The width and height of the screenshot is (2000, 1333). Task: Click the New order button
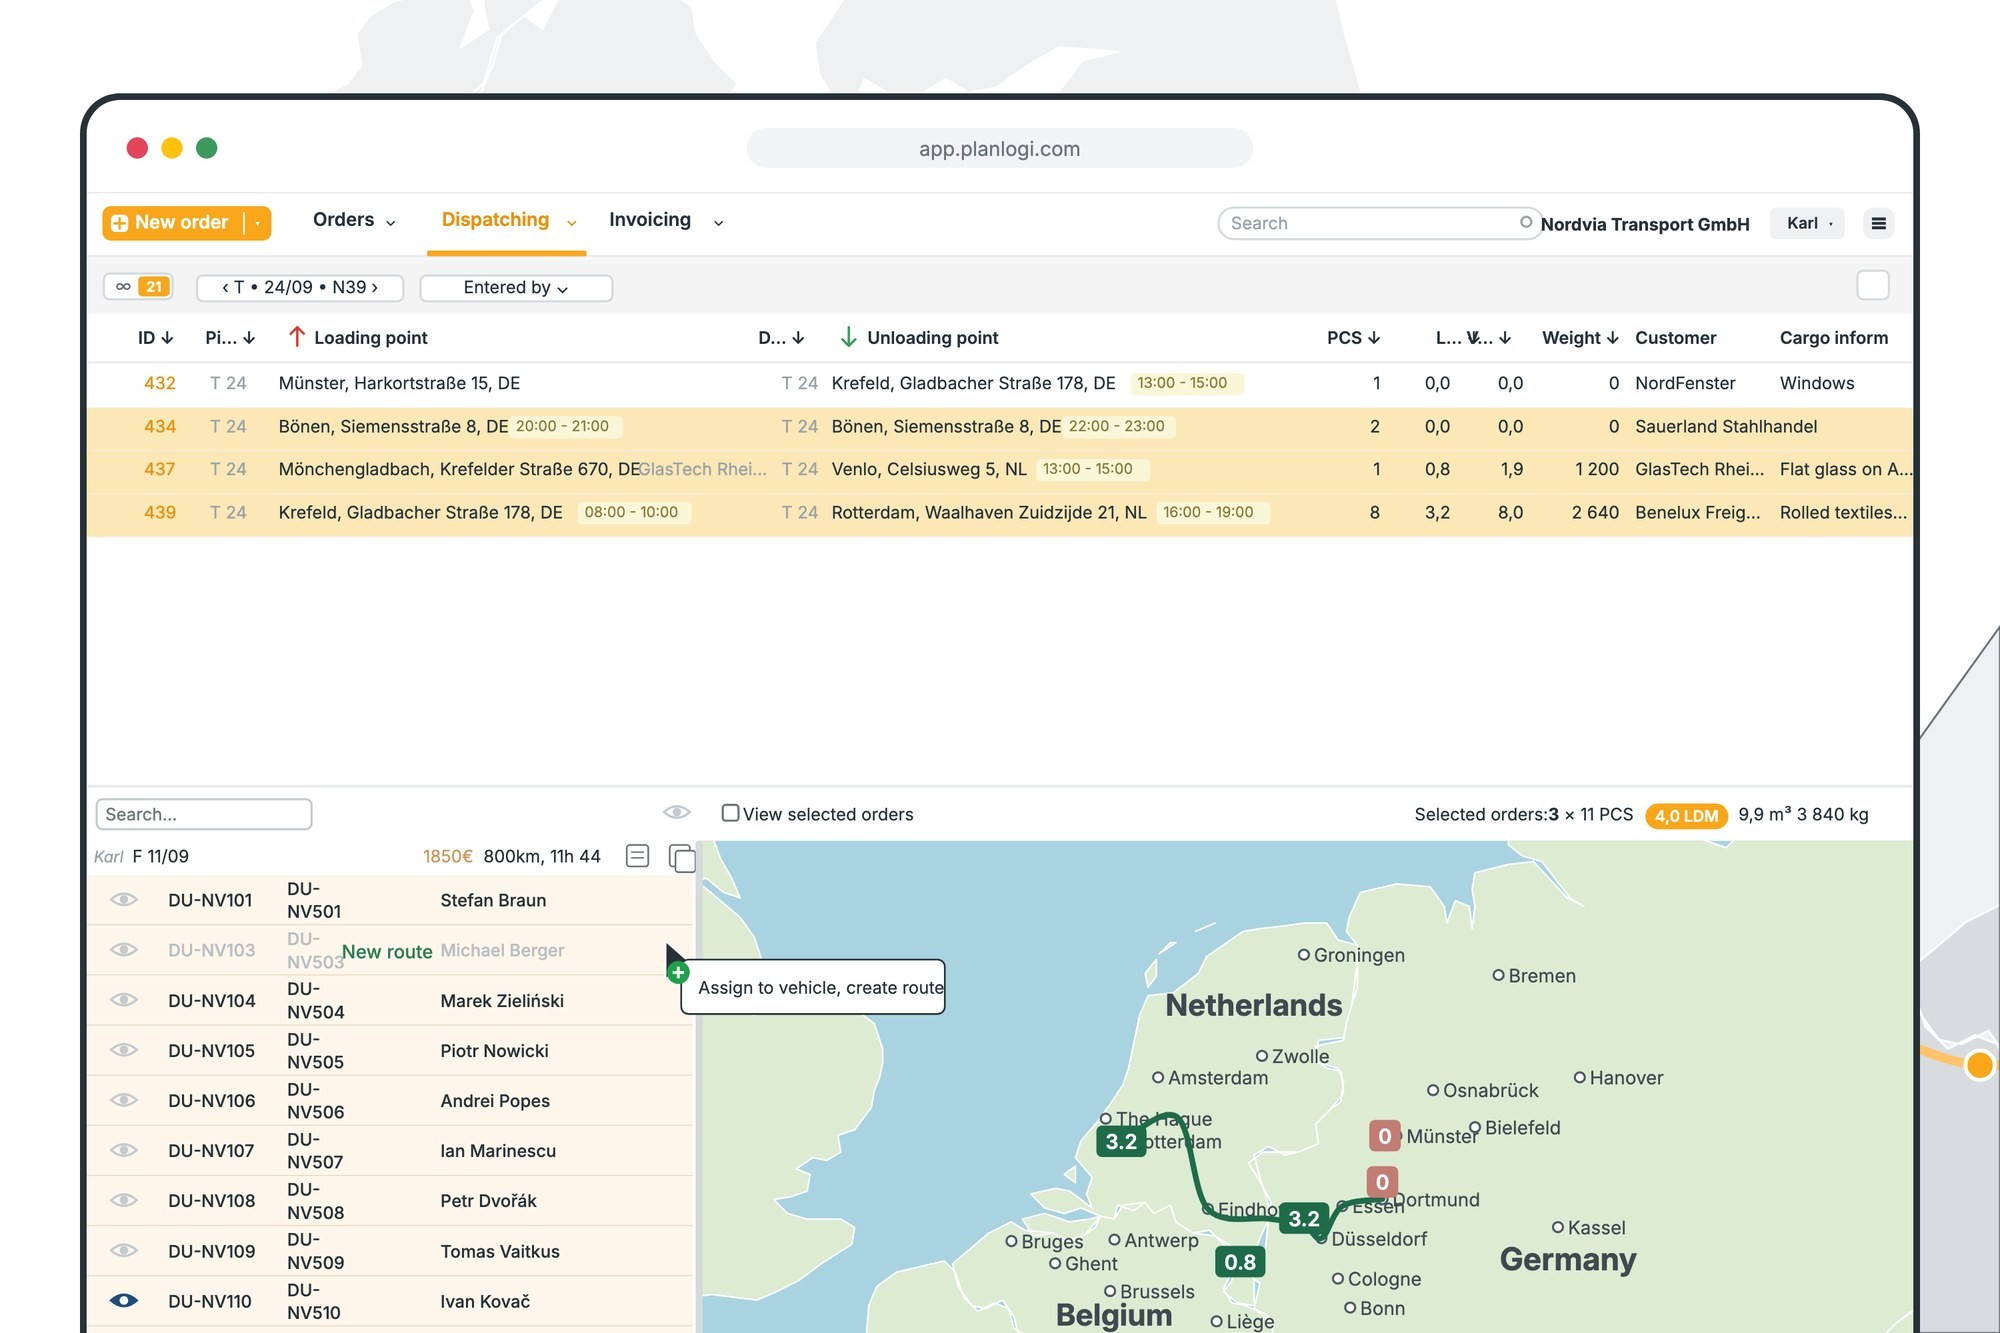tap(174, 223)
